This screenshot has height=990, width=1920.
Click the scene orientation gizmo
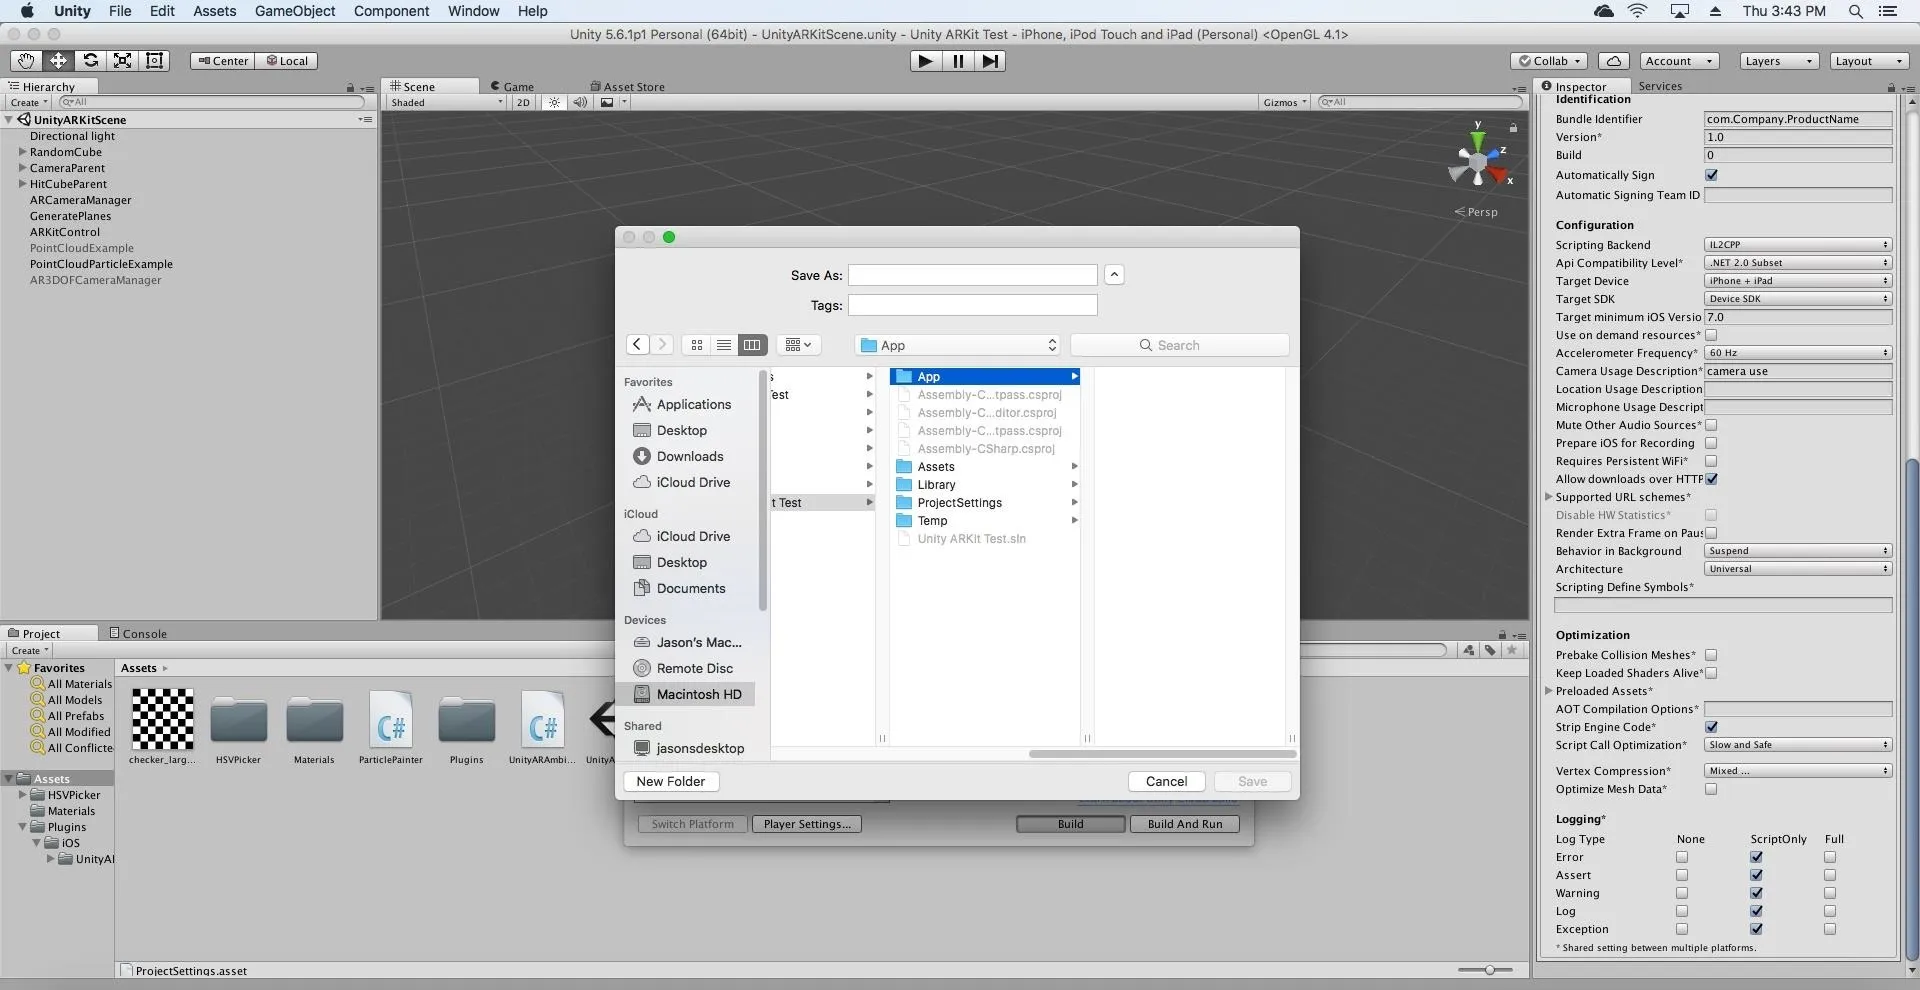coord(1480,163)
